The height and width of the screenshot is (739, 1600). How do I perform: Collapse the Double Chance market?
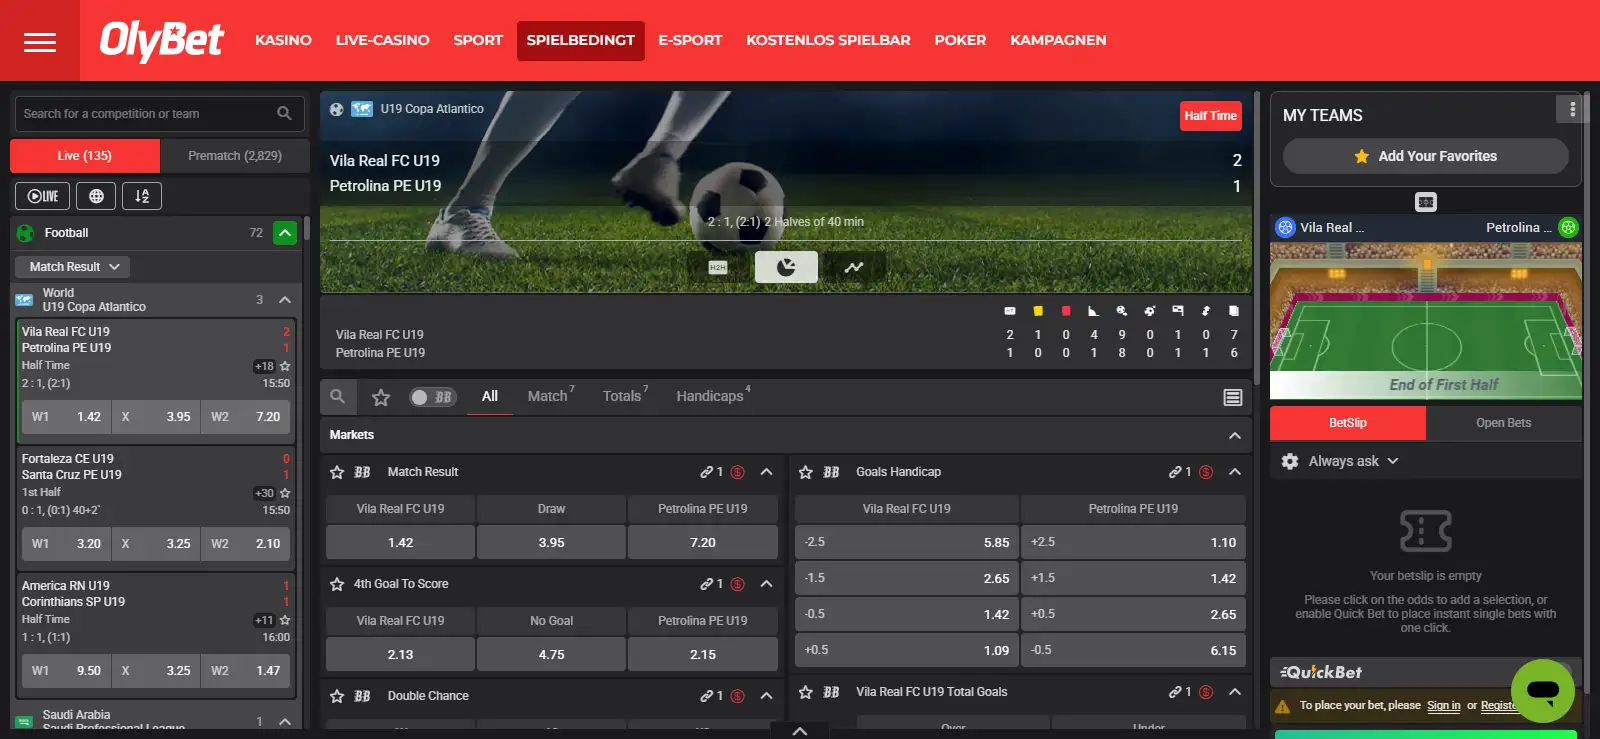coord(766,696)
